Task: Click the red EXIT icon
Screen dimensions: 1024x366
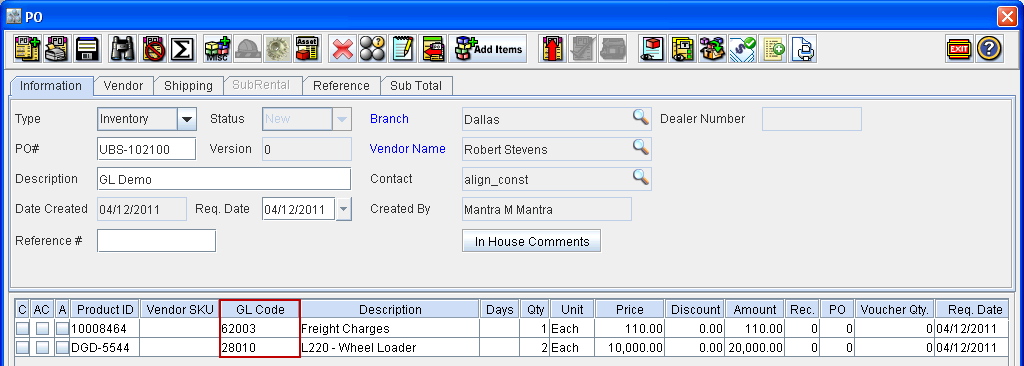Action: (x=959, y=49)
